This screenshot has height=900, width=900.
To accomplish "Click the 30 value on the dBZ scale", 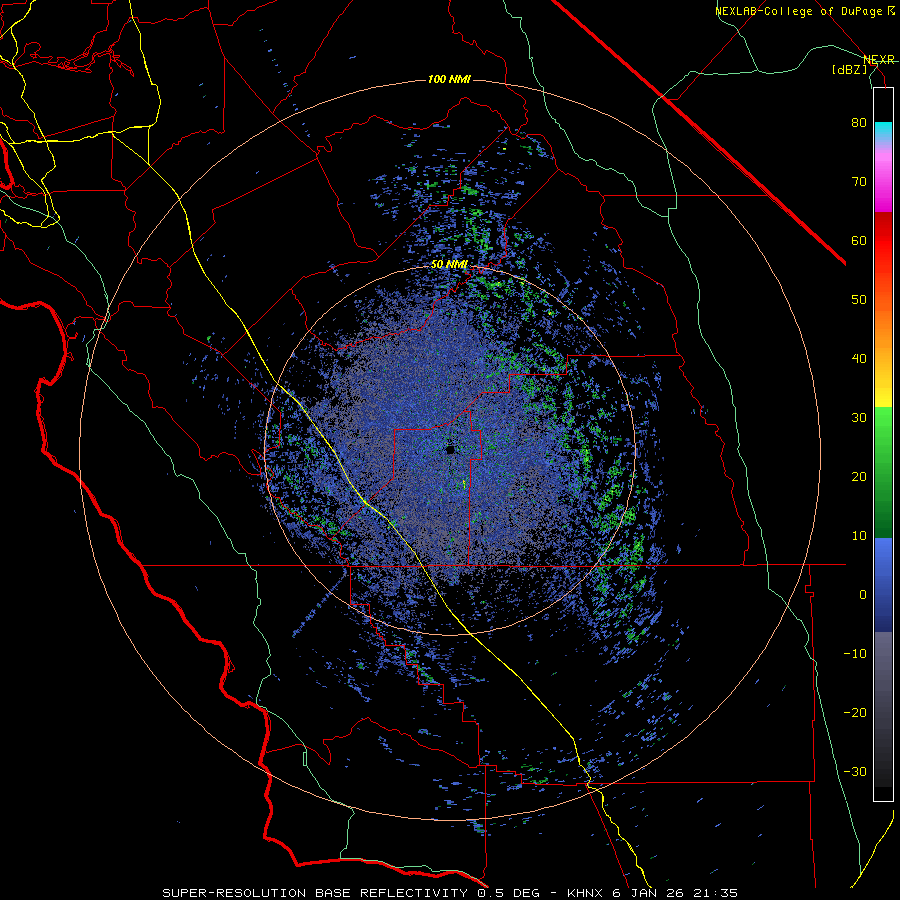I will [x=859, y=418].
